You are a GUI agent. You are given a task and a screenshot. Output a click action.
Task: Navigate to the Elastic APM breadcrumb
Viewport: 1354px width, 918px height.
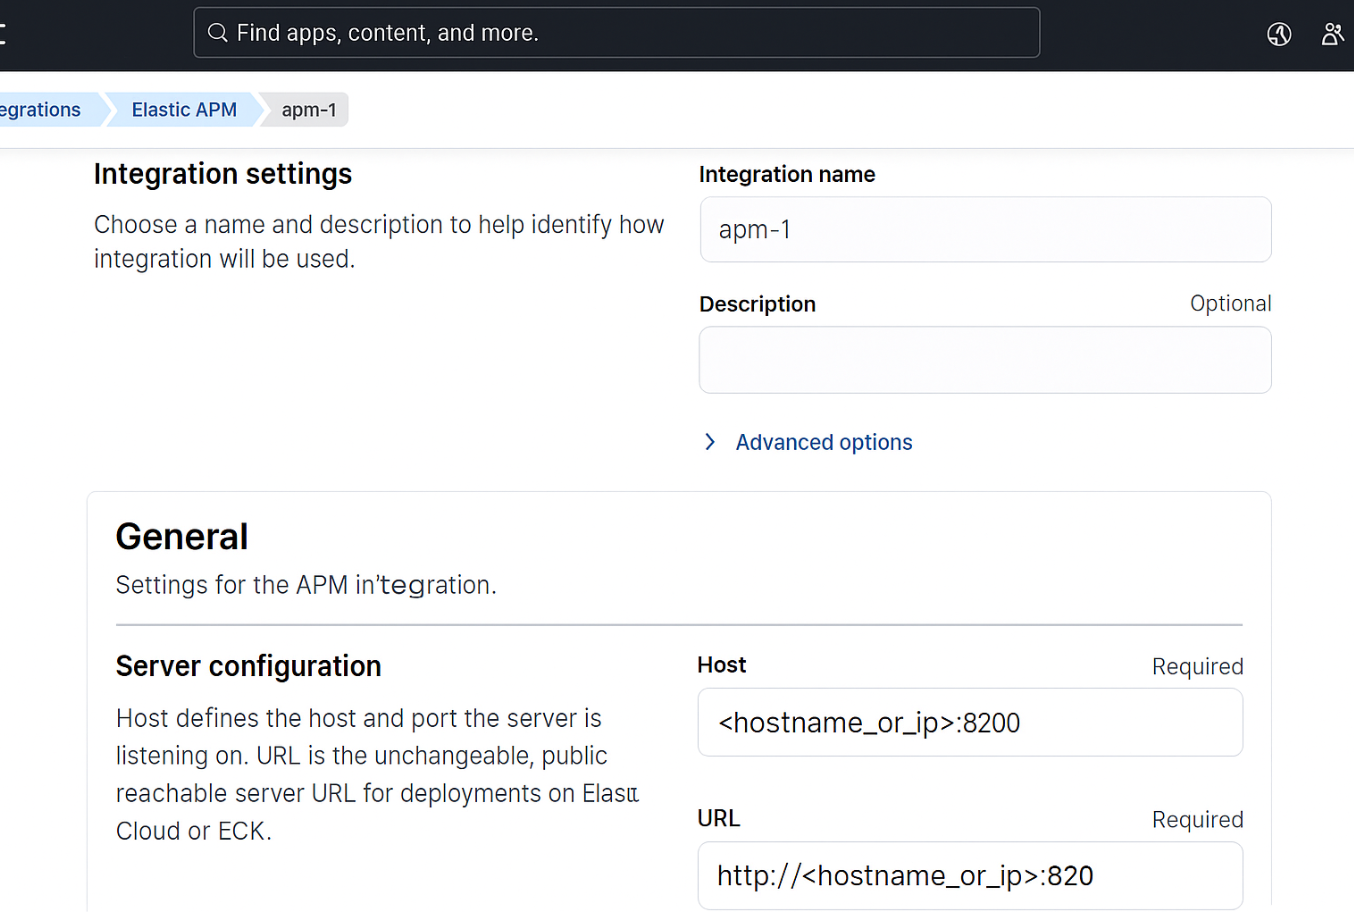pyautogui.click(x=184, y=110)
